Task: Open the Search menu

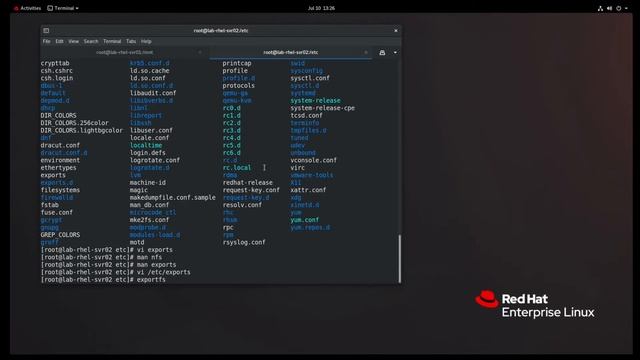Action: 91,41
